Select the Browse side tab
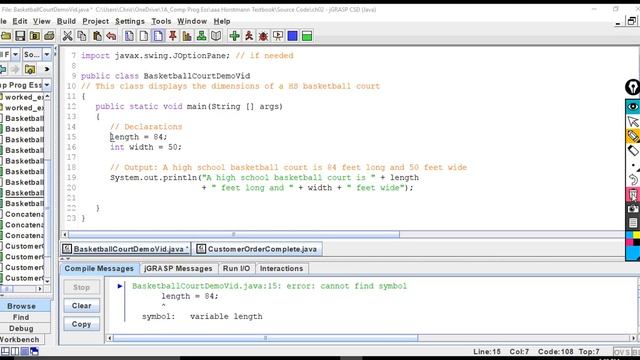This screenshot has width=640, height=360. (21, 306)
